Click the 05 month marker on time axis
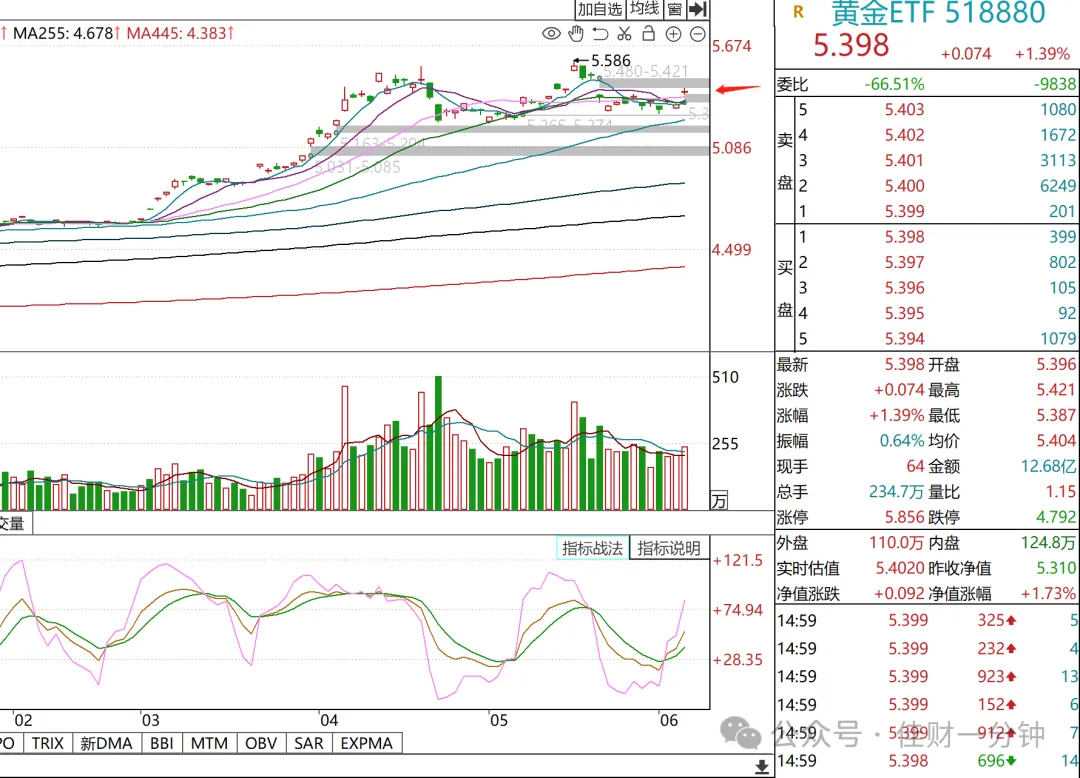 499,720
